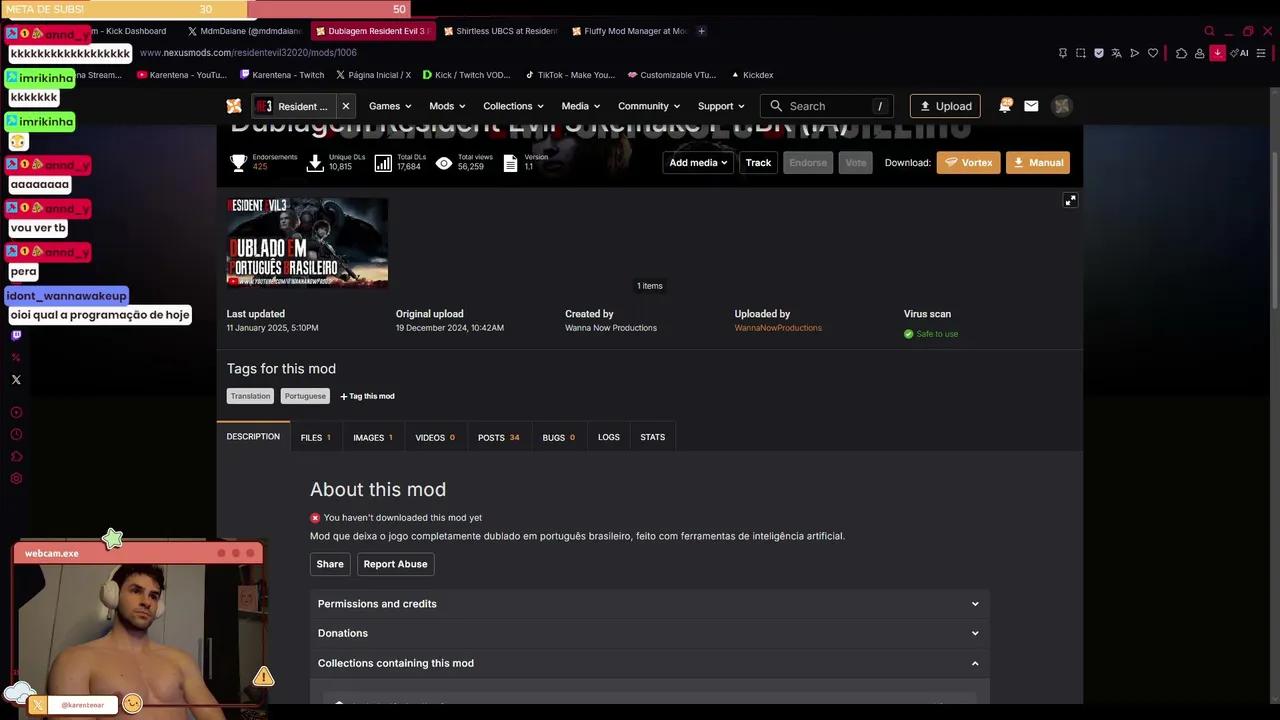Switch to the Videos tab

[435, 437]
